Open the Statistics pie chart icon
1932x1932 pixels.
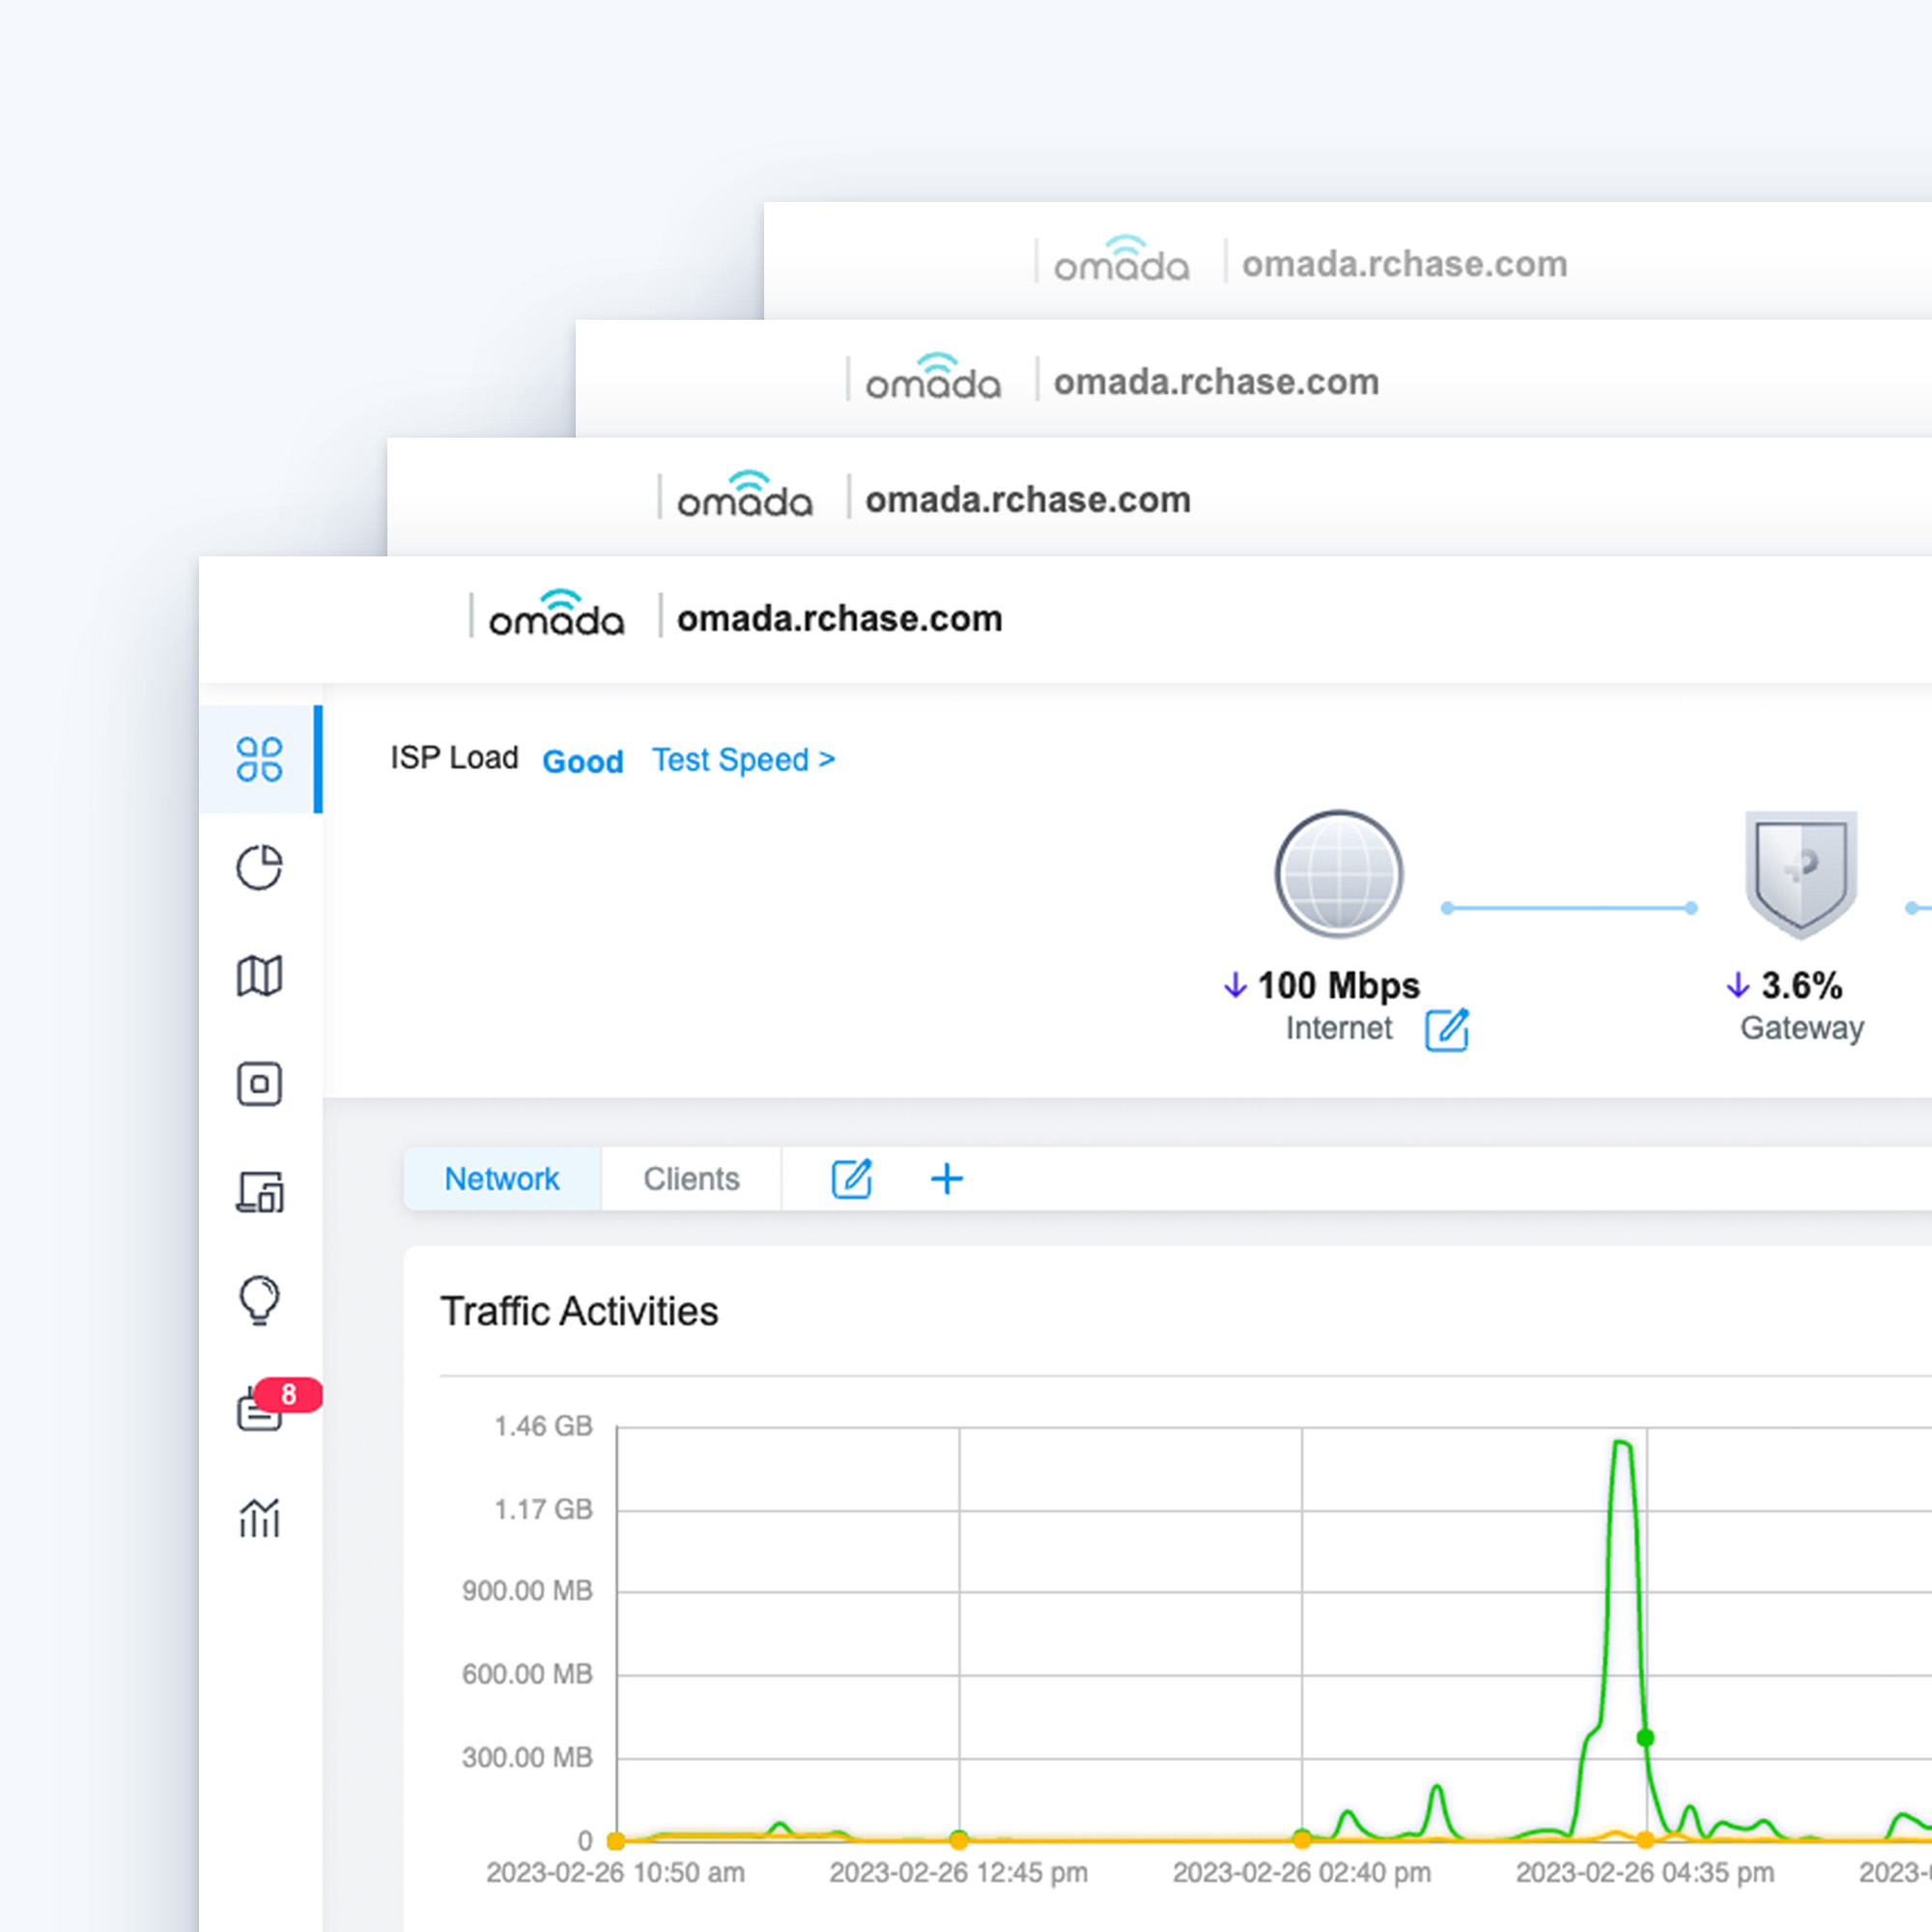(259, 867)
